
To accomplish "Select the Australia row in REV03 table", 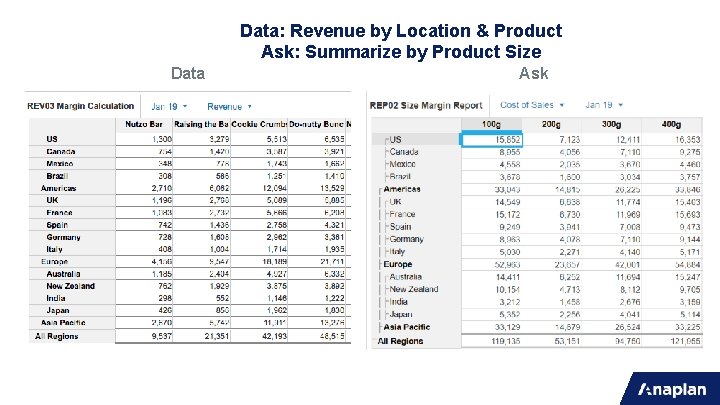I will [x=63, y=274].
